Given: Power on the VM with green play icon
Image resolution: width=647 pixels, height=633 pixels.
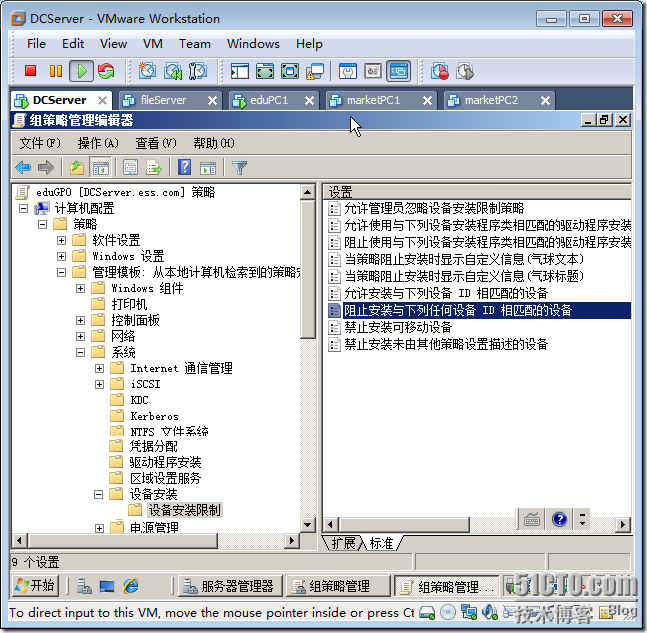Looking at the screenshot, I should point(81,71).
